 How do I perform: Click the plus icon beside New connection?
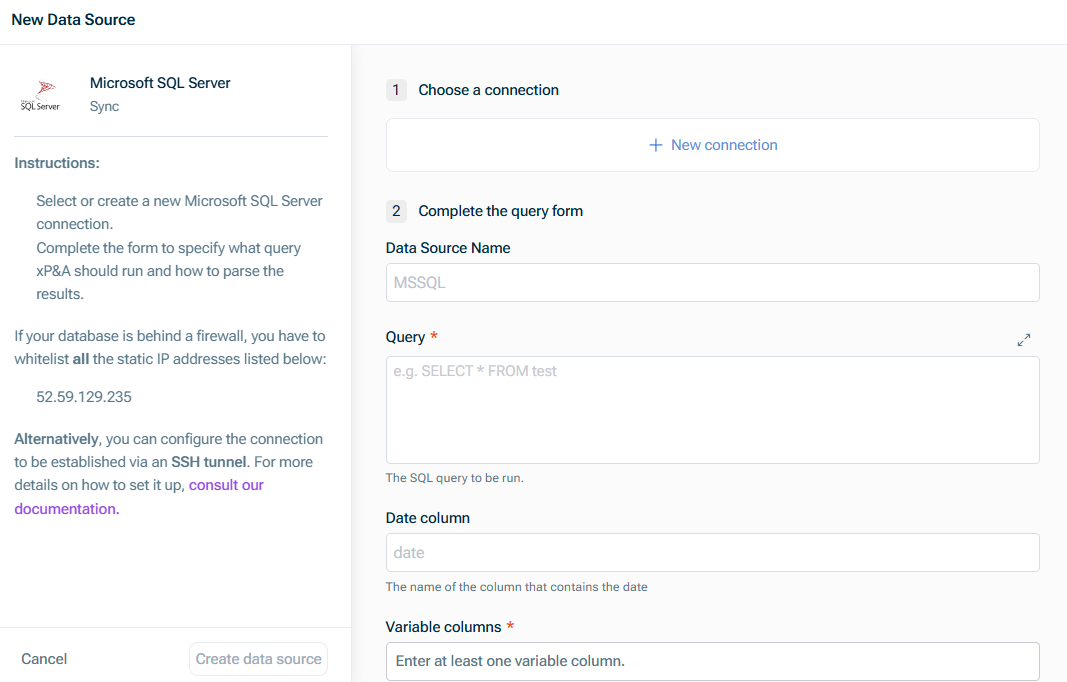click(x=656, y=145)
